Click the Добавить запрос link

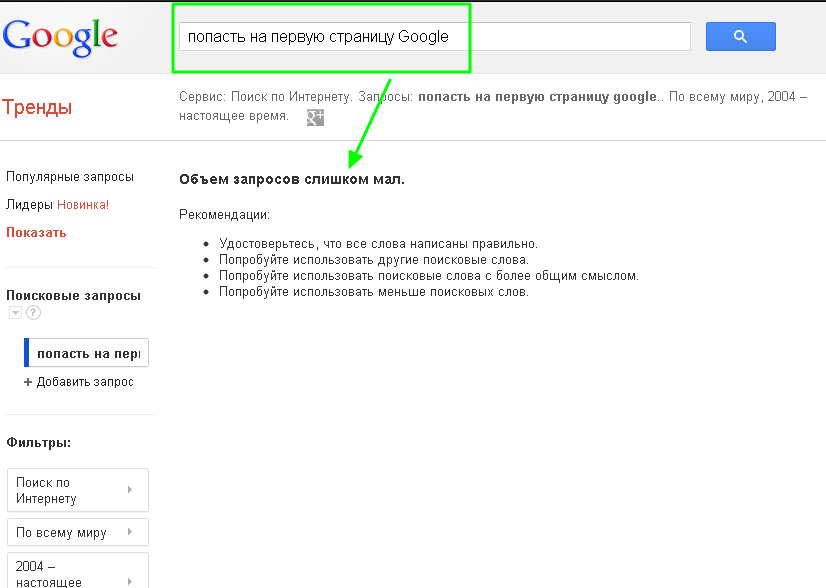pyautogui.click(x=84, y=382)
